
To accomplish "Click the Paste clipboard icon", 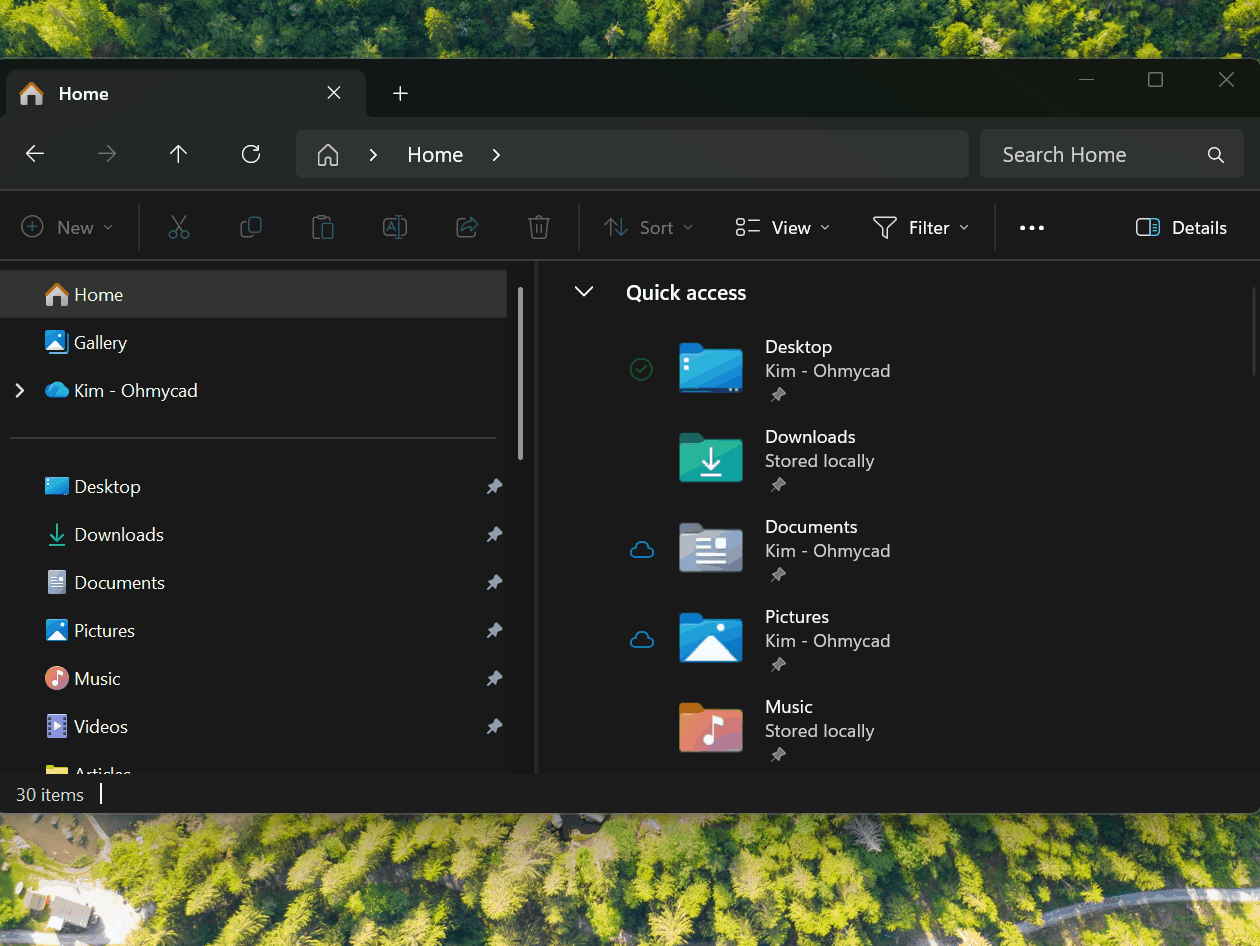I will (x=323, y=228).
